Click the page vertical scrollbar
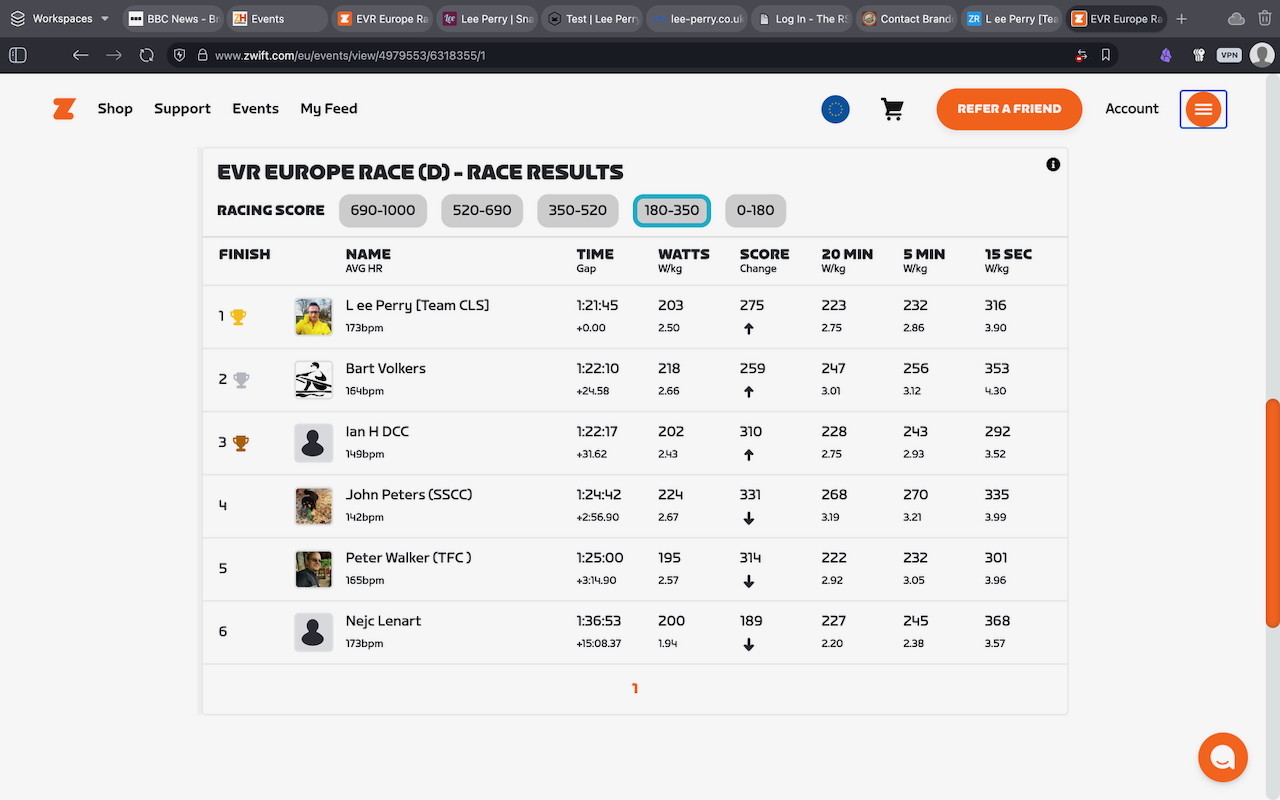Image resolution: width=1280 pixels, height=800 pixels. (1272, 513)
